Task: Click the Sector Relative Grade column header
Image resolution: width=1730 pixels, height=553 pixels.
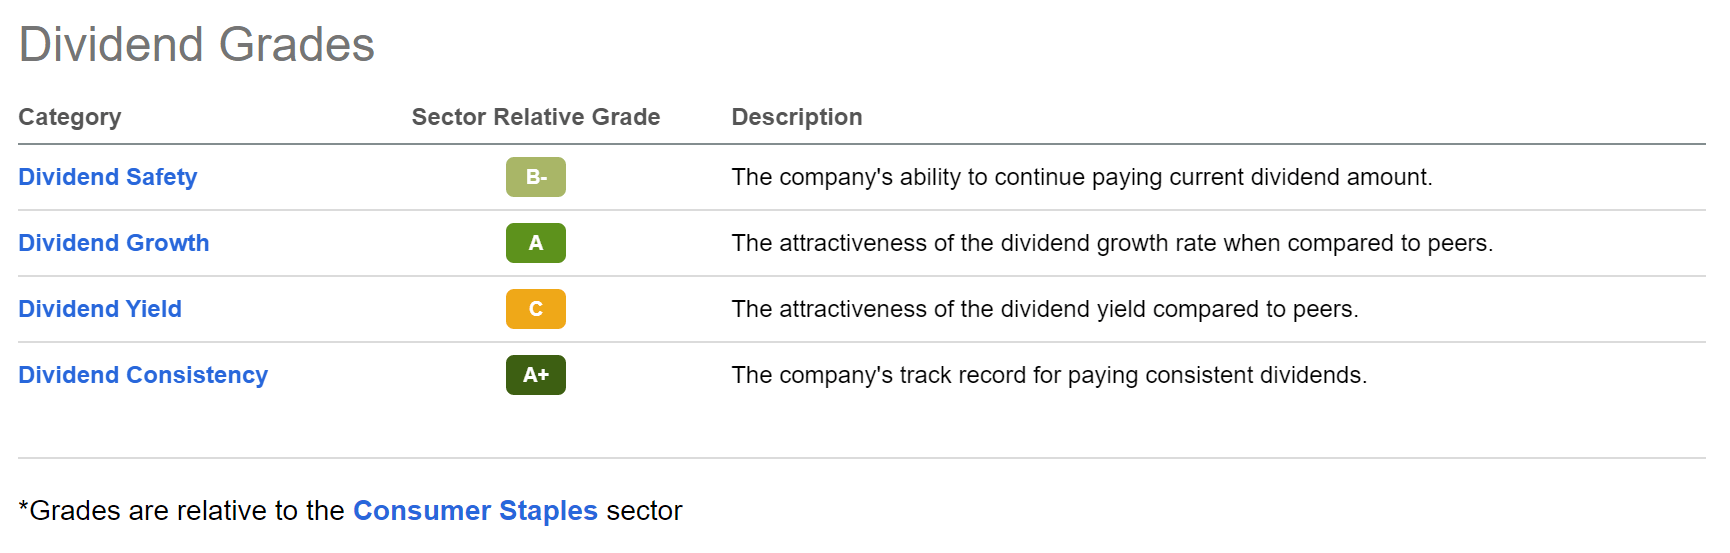Action: (x=536, y=117)
